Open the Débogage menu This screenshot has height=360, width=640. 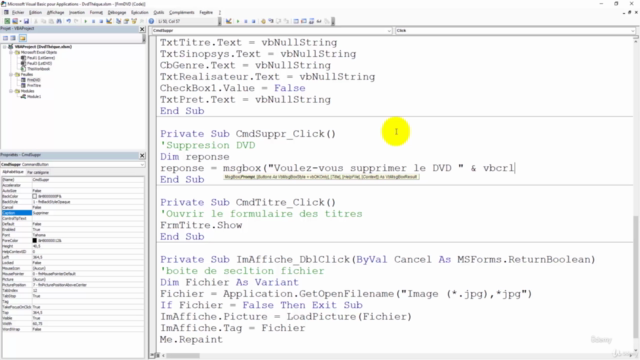(x=117, y=12)
